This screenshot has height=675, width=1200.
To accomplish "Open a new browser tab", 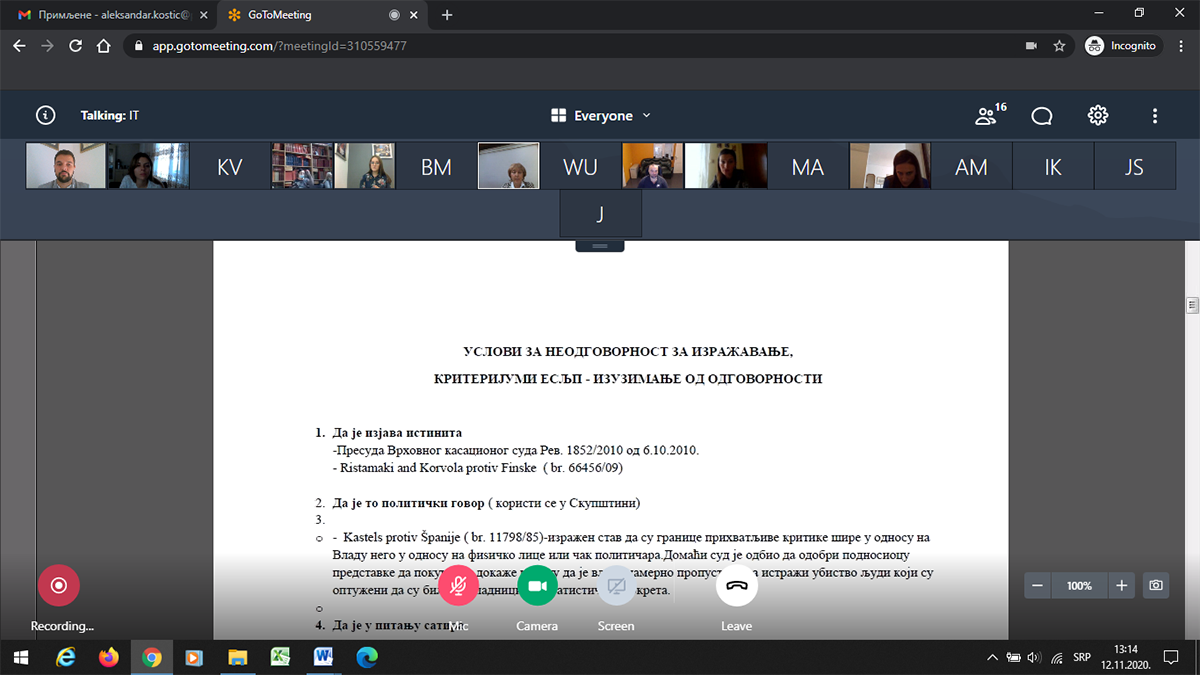I will 447,15.
